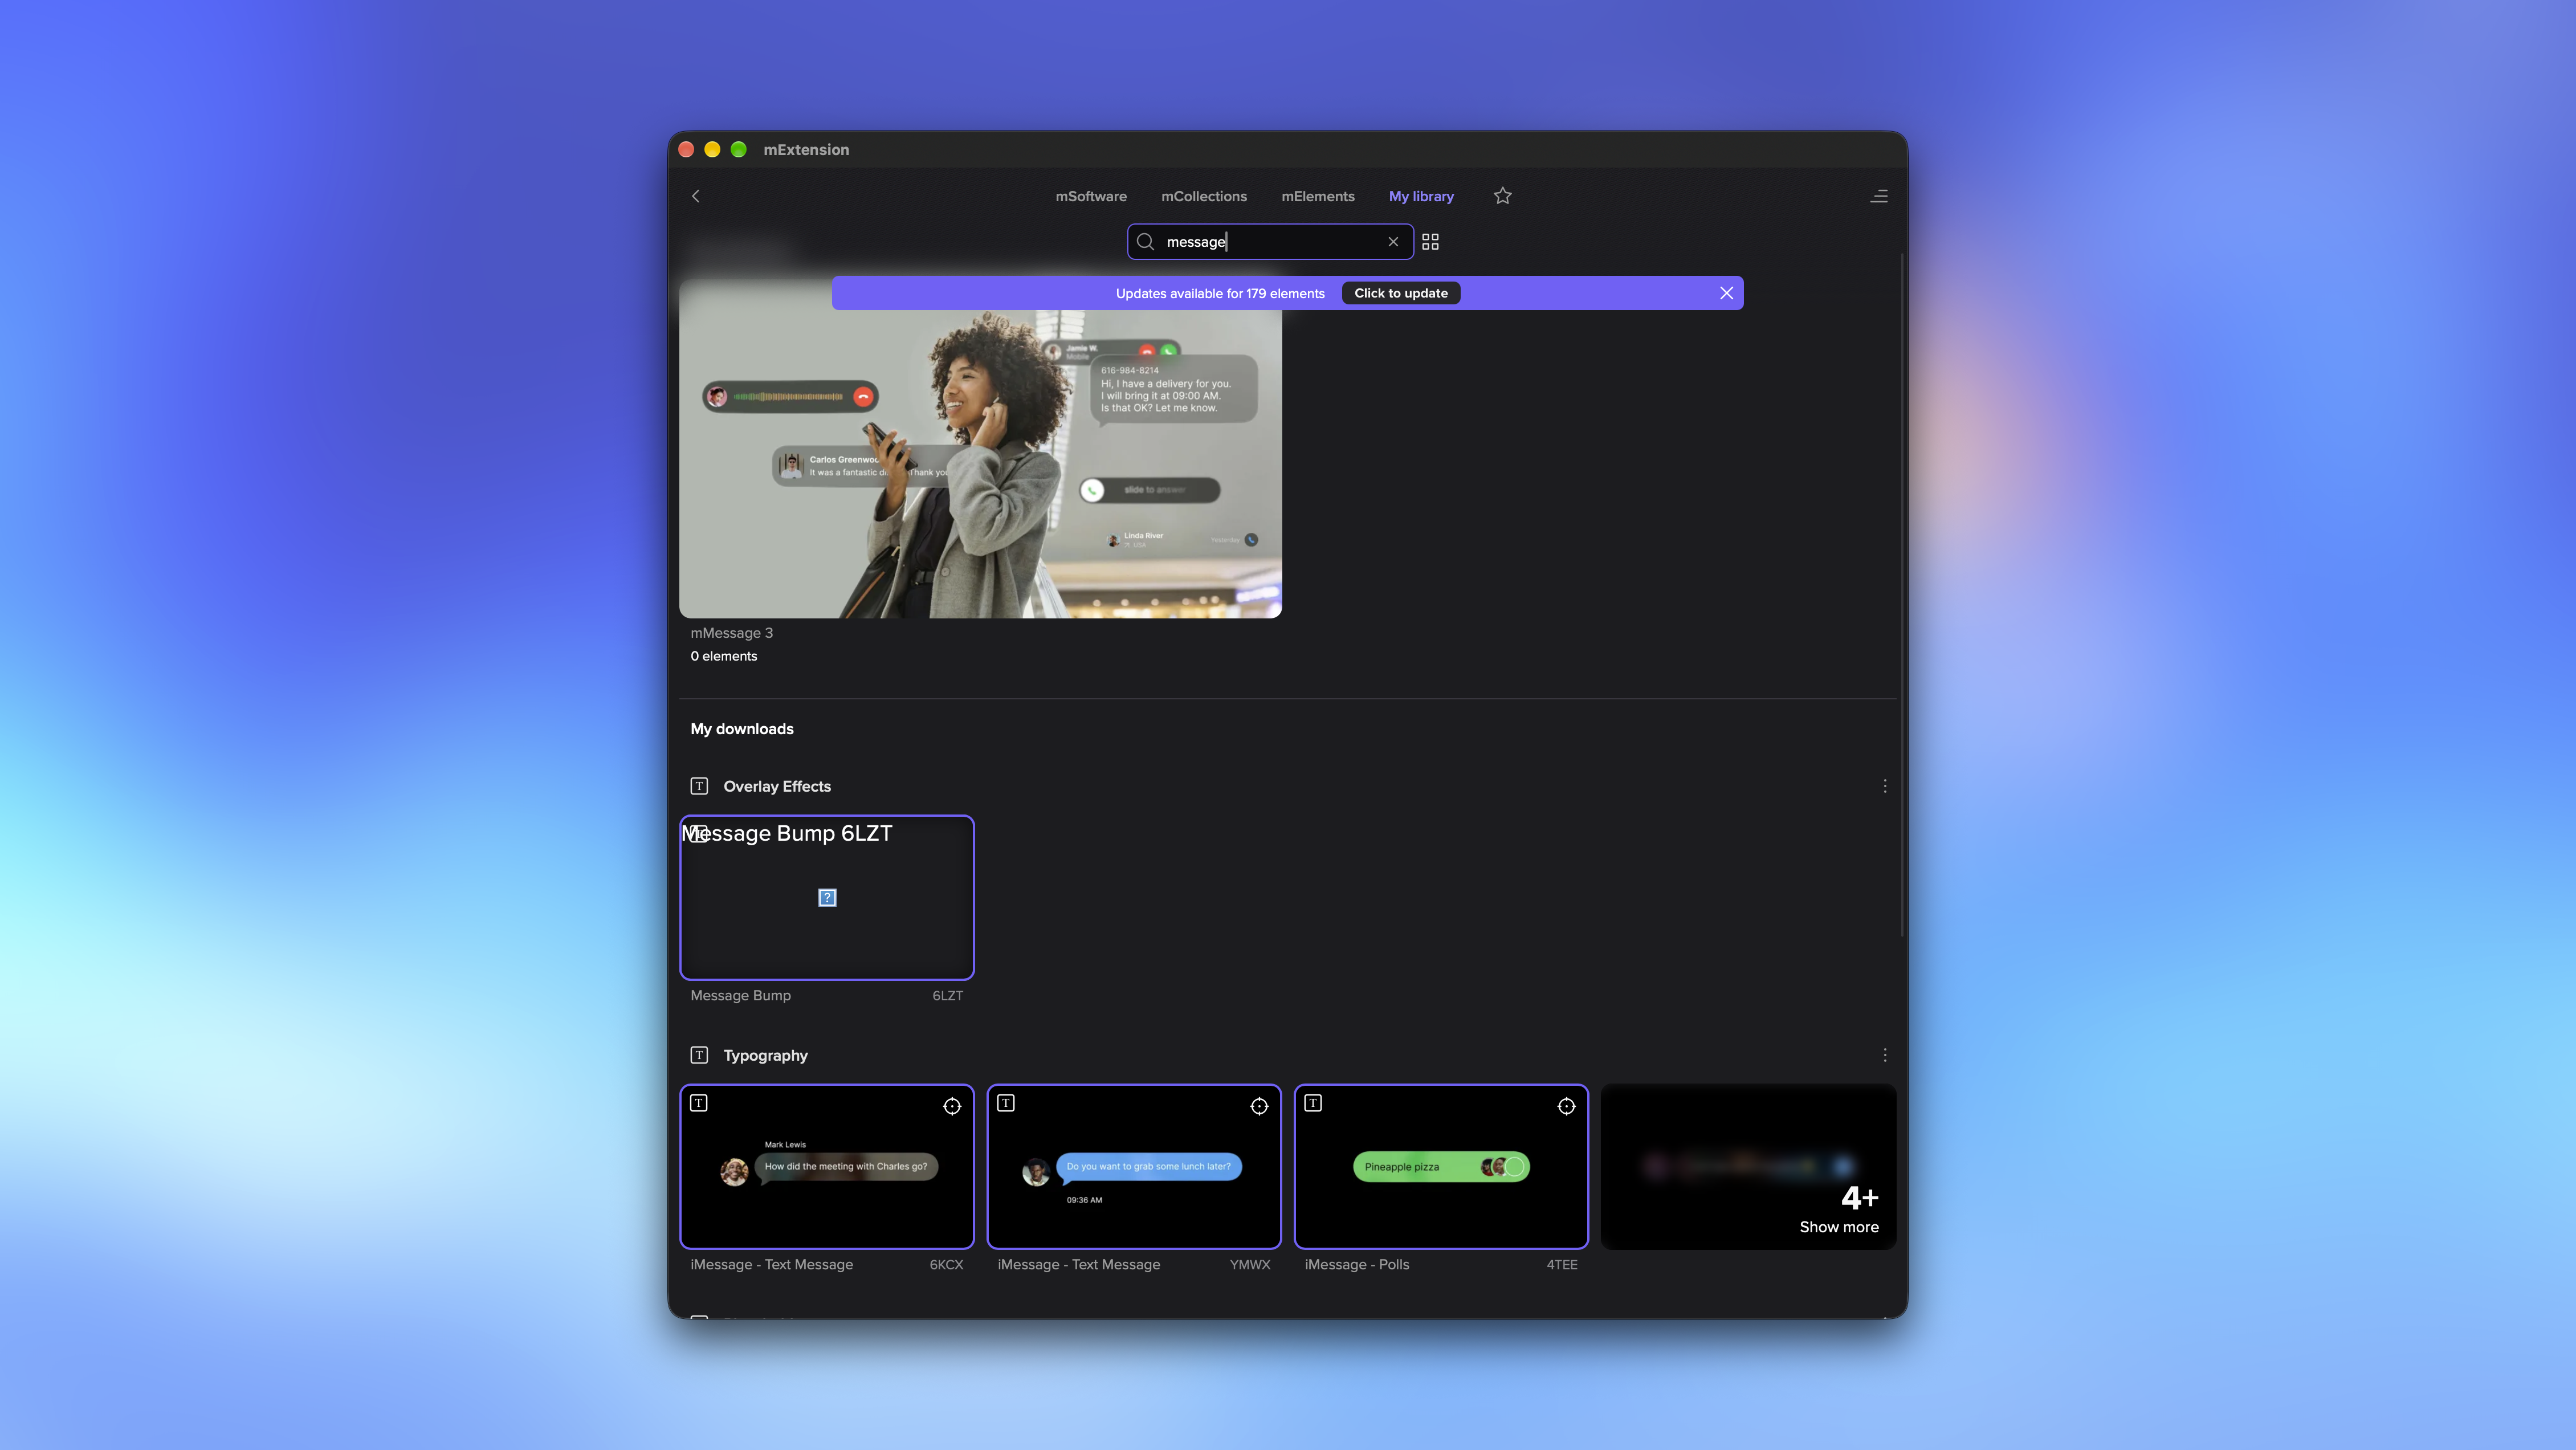The image size is (2576, 1450).
Task: Clear the search text with the X icon
Action: coord(1393,242)
